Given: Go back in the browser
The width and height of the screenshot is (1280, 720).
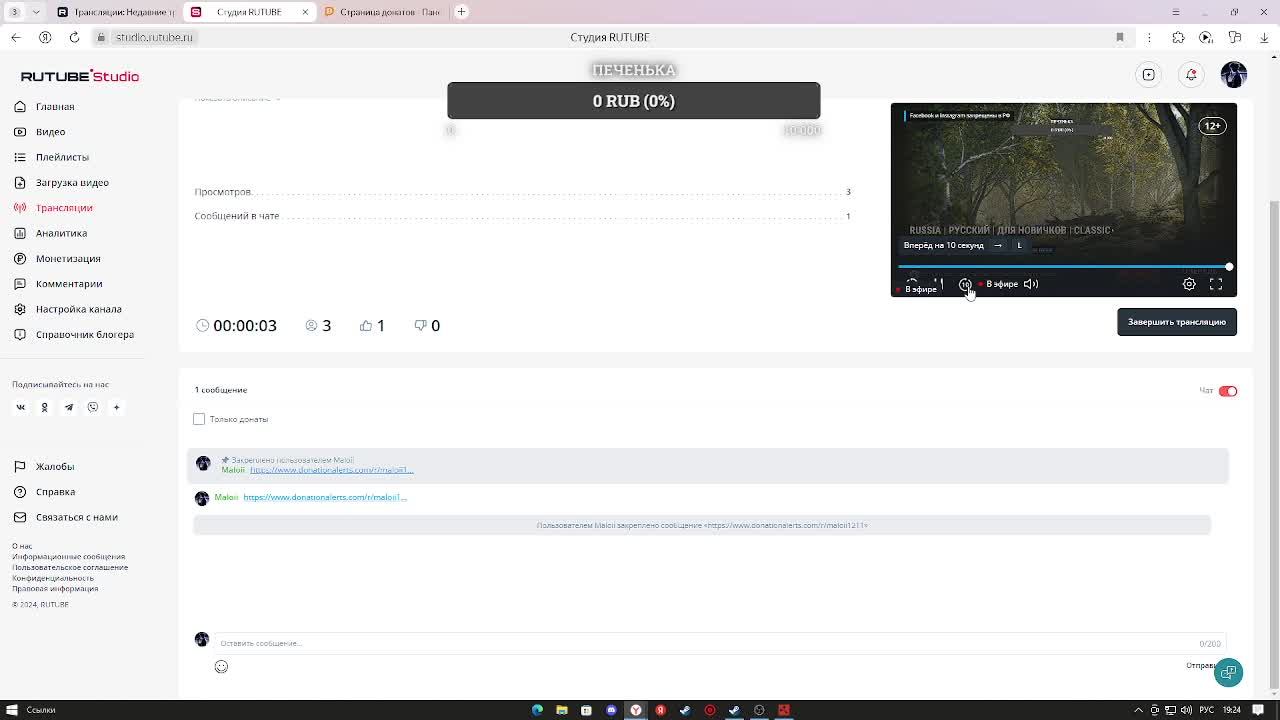Looking at the screenshot, I should pos(16,37).
